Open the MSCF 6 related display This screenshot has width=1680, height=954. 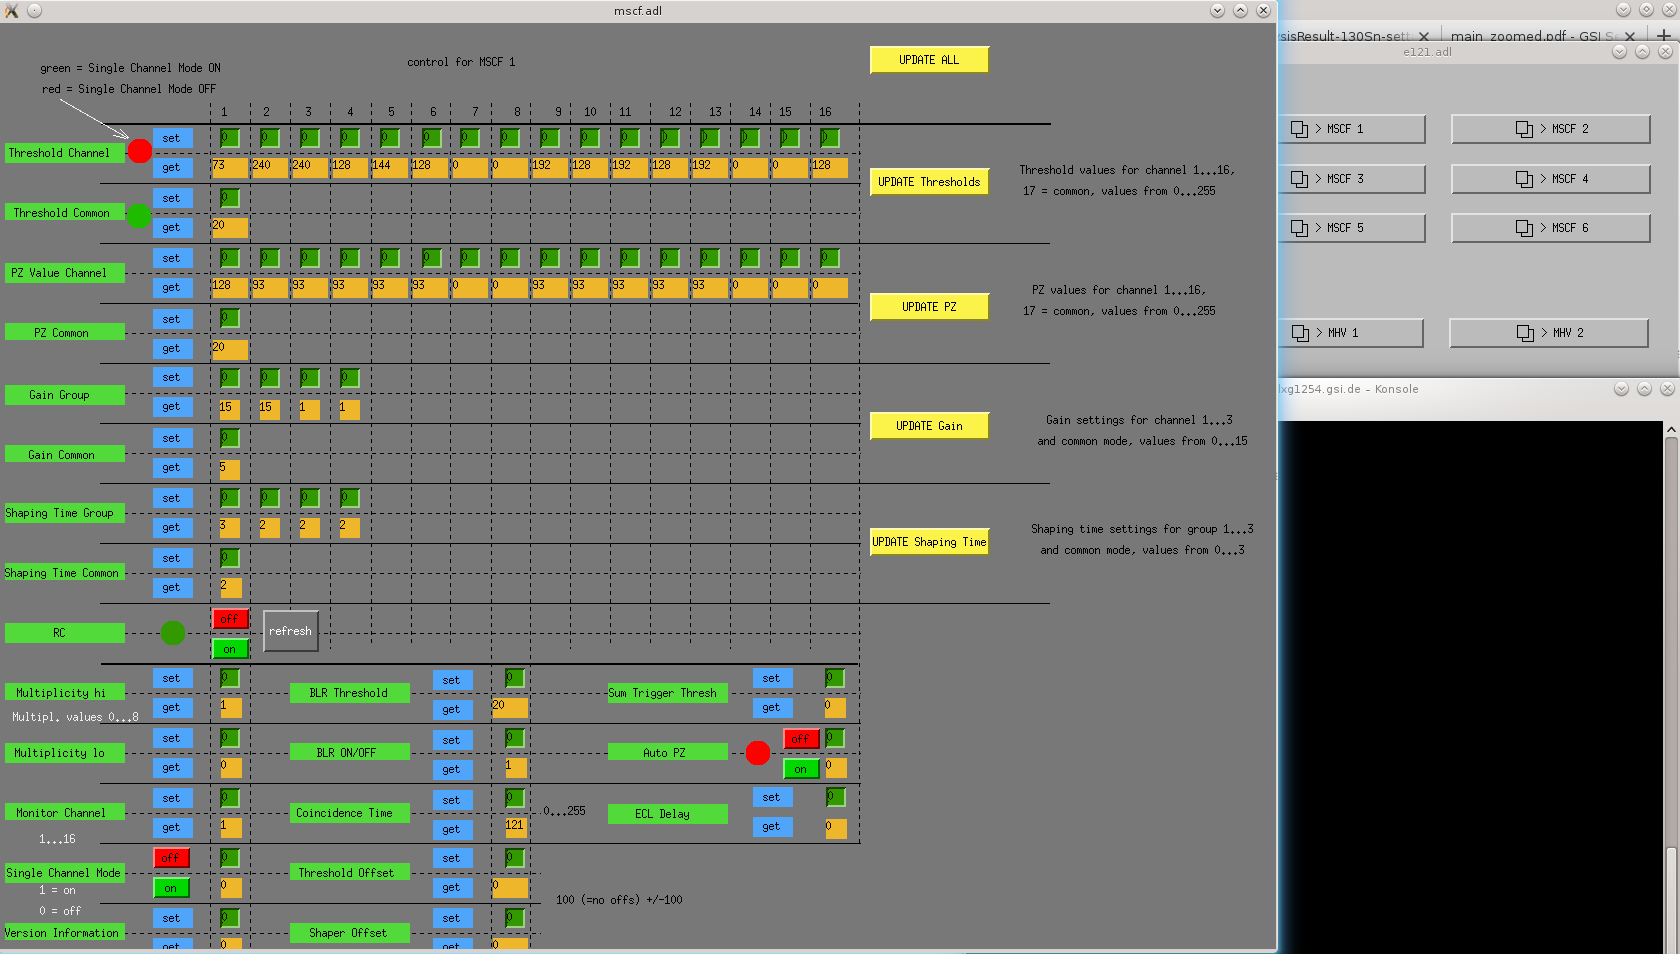[1550, 228]
